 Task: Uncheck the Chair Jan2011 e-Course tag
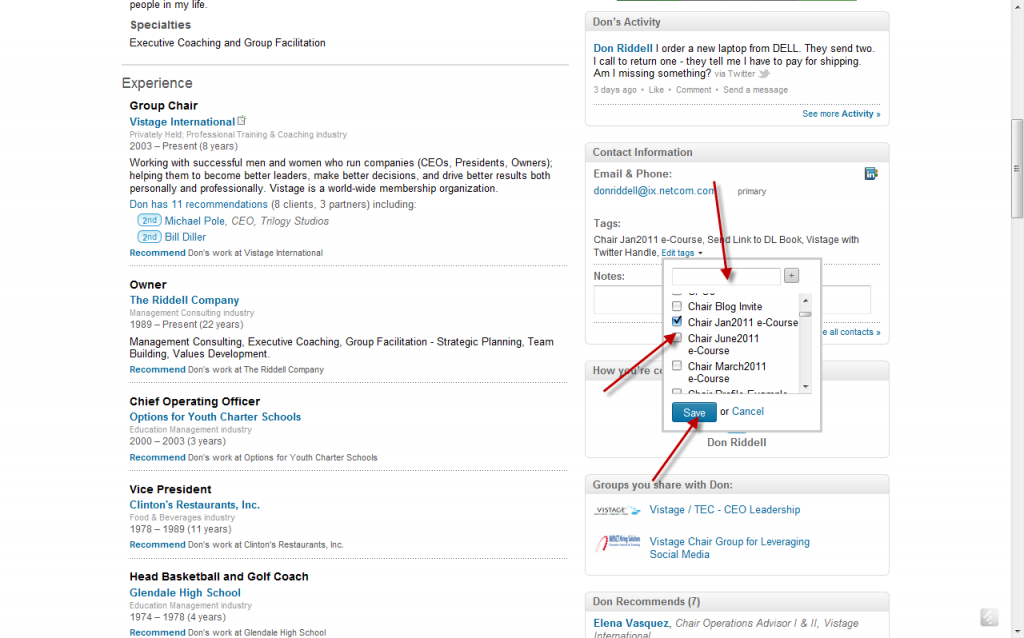677,322
